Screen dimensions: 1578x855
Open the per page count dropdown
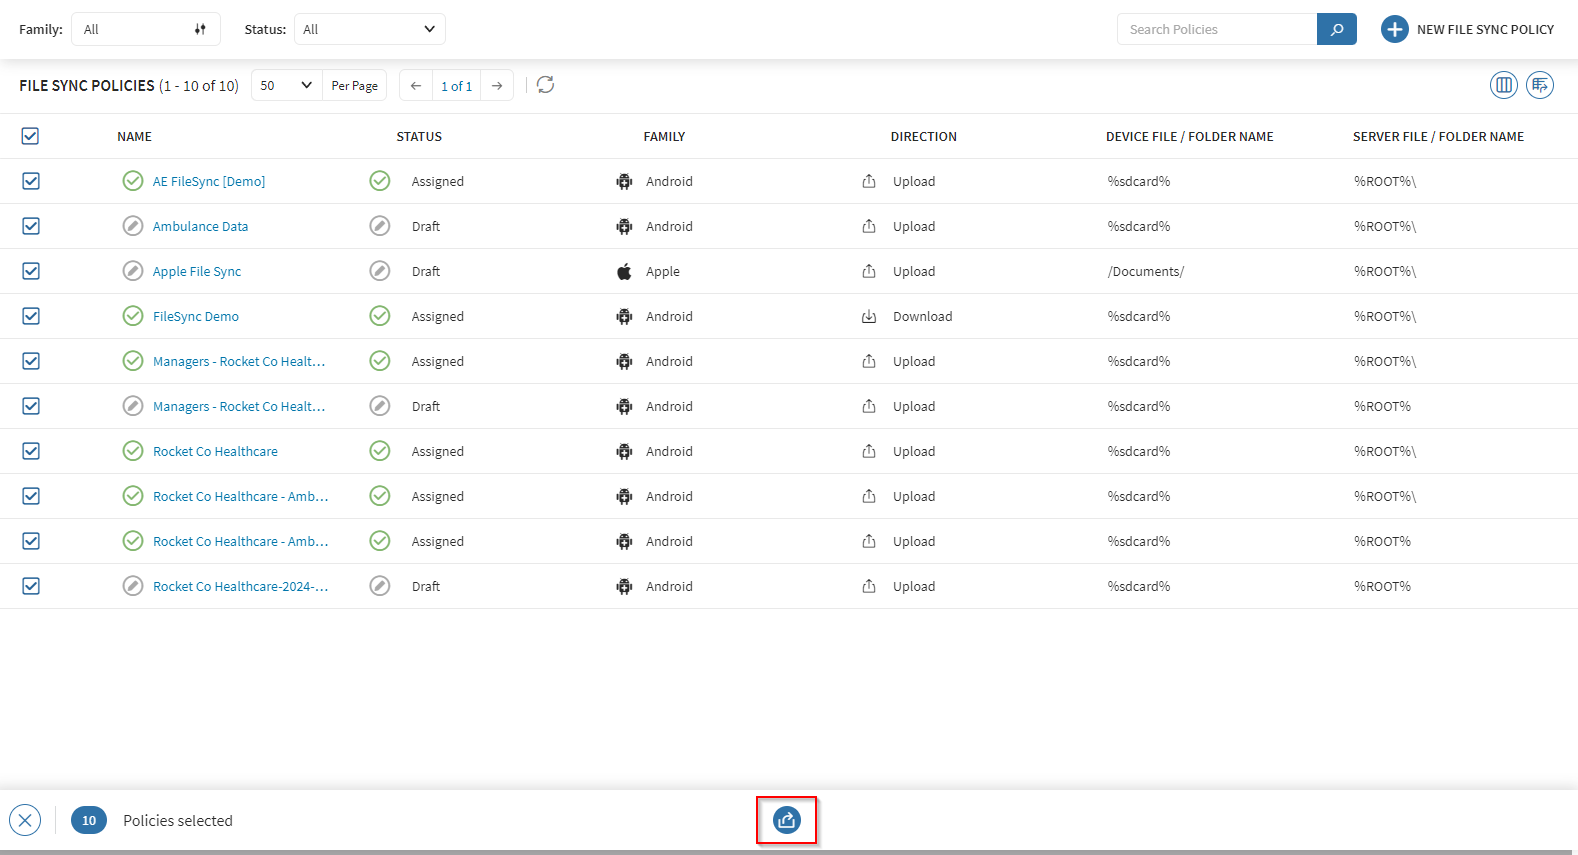(286, 85)
